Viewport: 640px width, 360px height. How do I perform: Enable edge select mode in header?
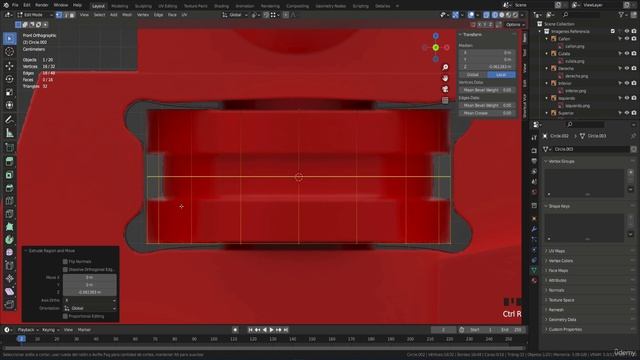65,15
